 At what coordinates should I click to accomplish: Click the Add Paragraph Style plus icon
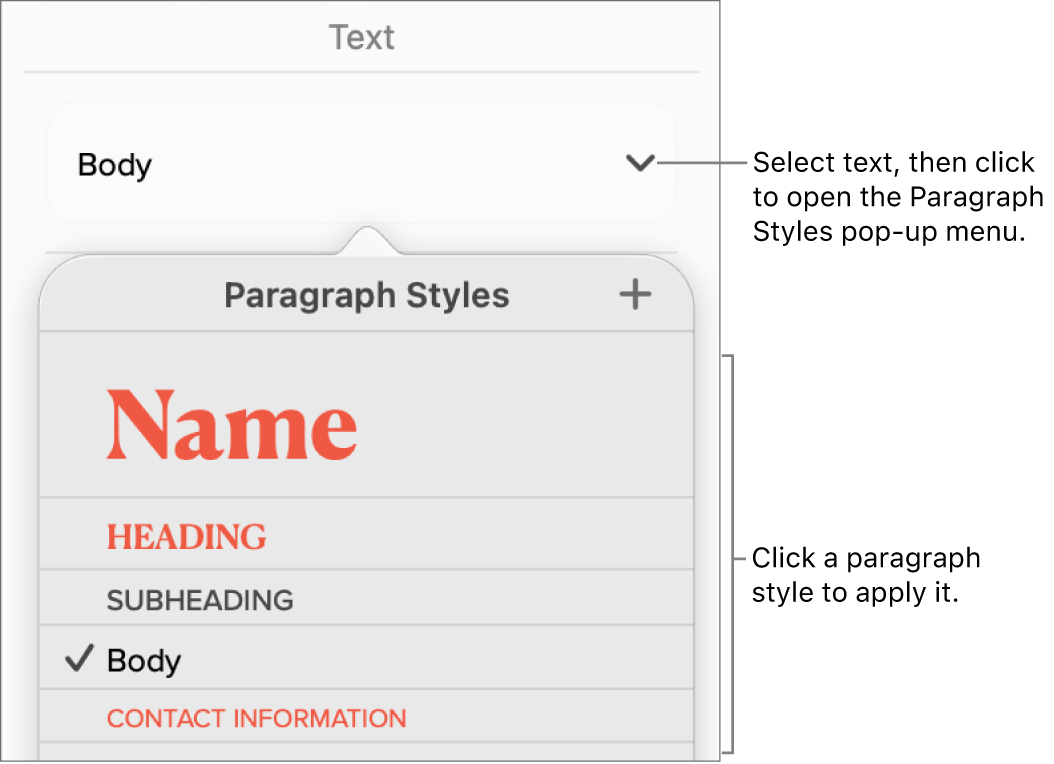click(636, 294)
